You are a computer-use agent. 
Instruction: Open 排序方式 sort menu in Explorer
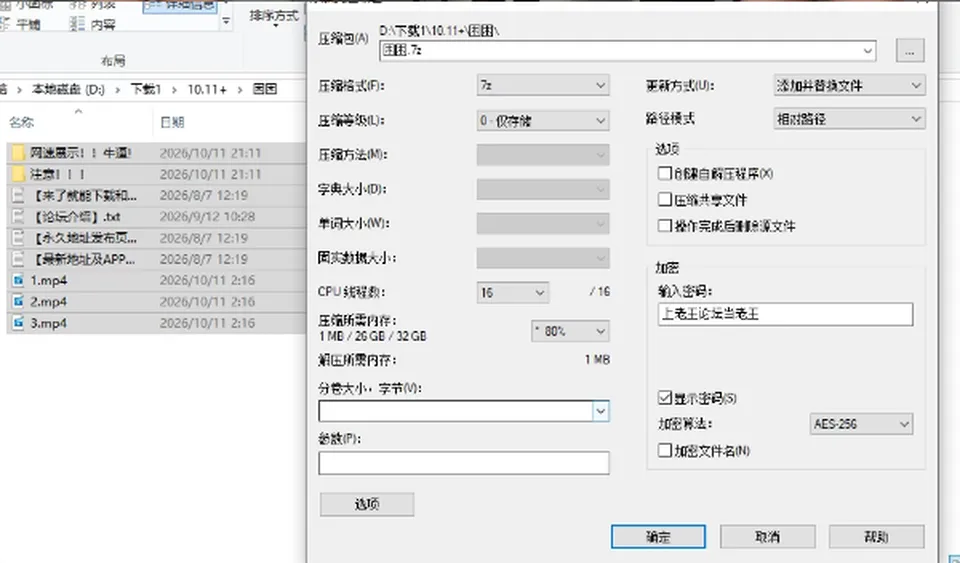pos(274,17)
